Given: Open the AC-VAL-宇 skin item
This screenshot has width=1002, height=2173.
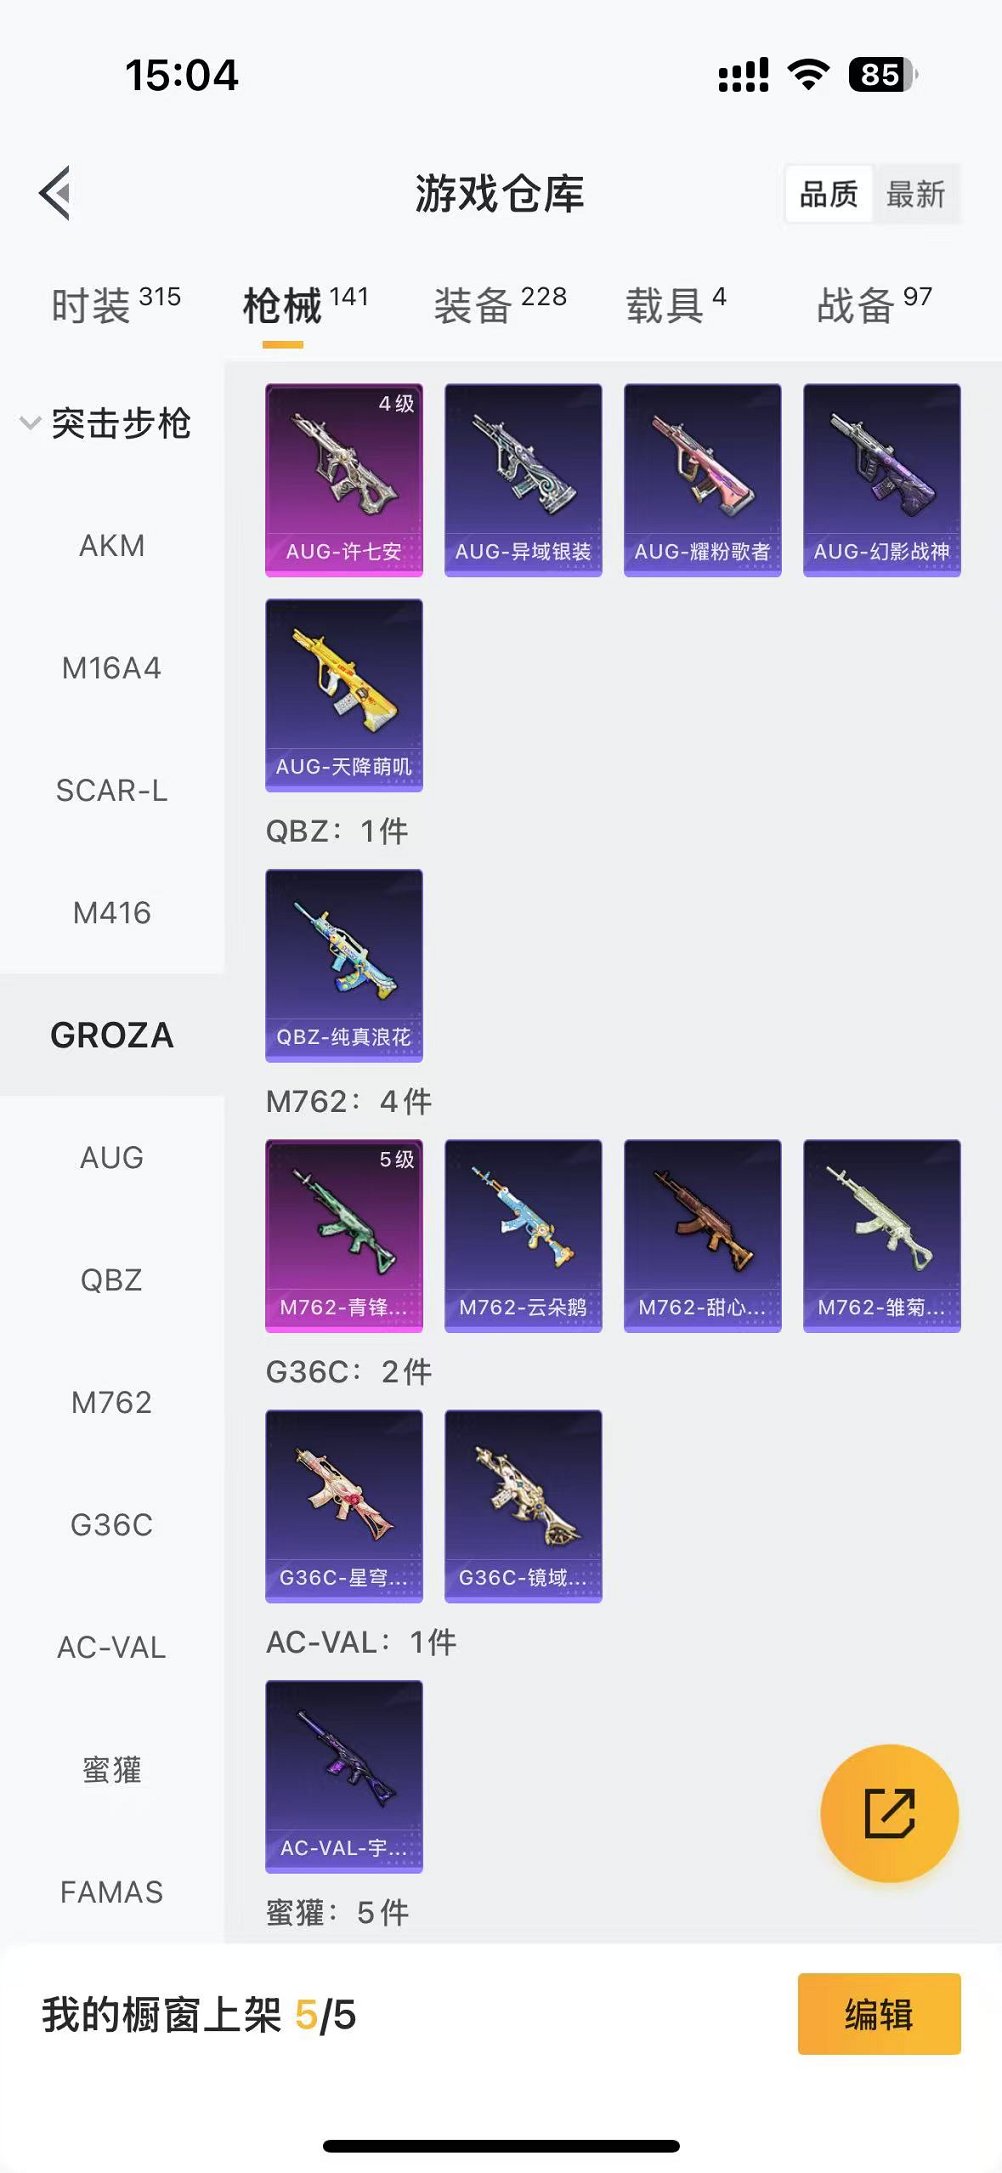Looking at the screenshot, I should pyautogui.click(x=344, y=1776).
